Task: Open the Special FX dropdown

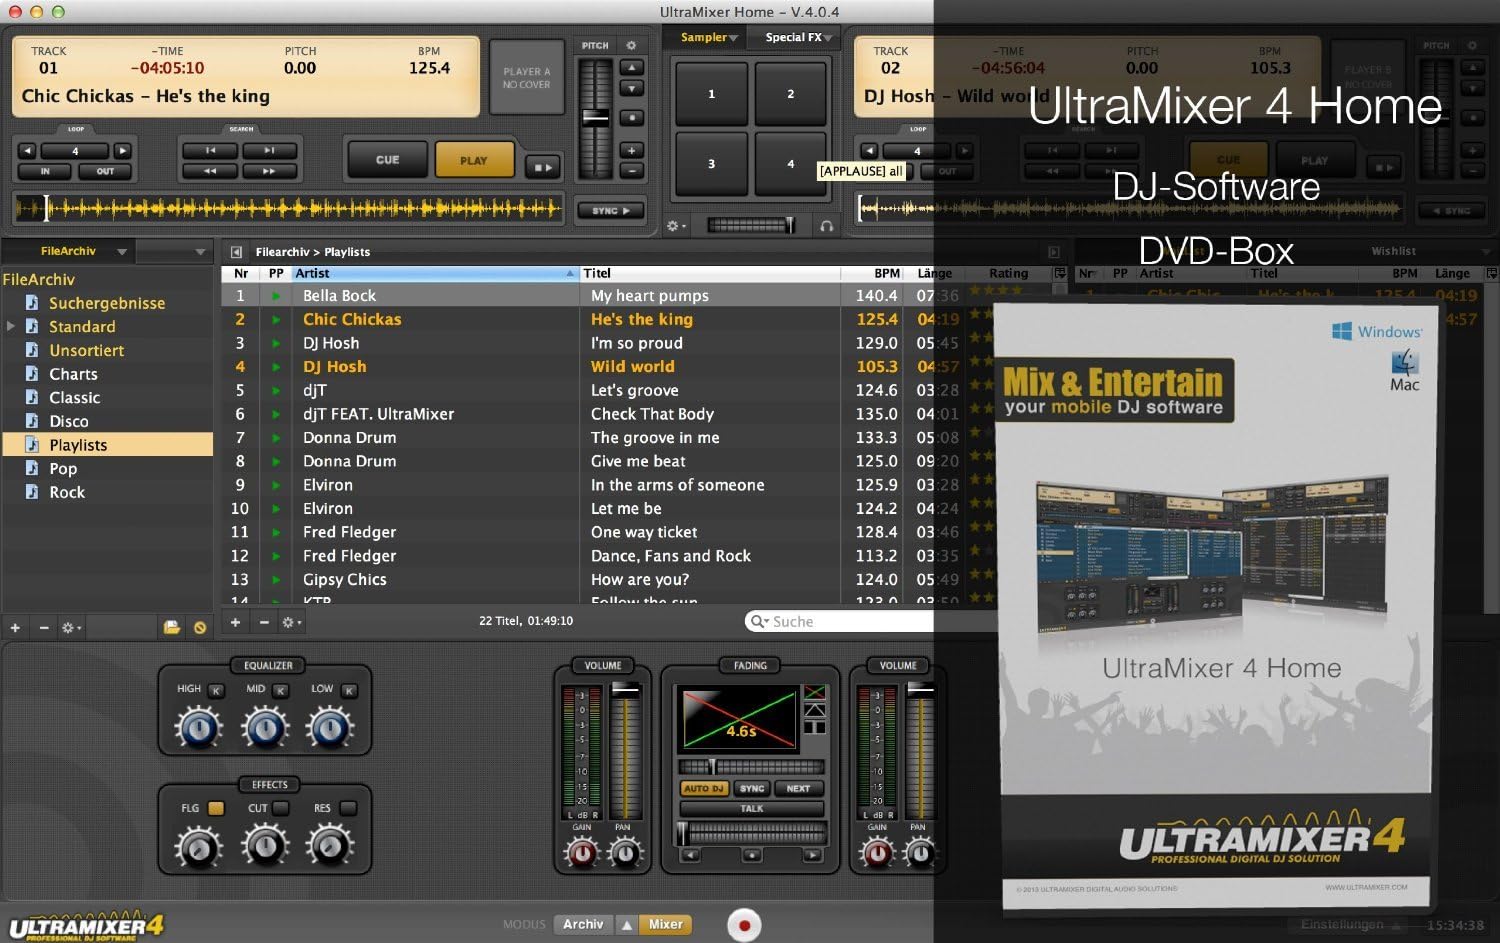Action: pos(795,37)
